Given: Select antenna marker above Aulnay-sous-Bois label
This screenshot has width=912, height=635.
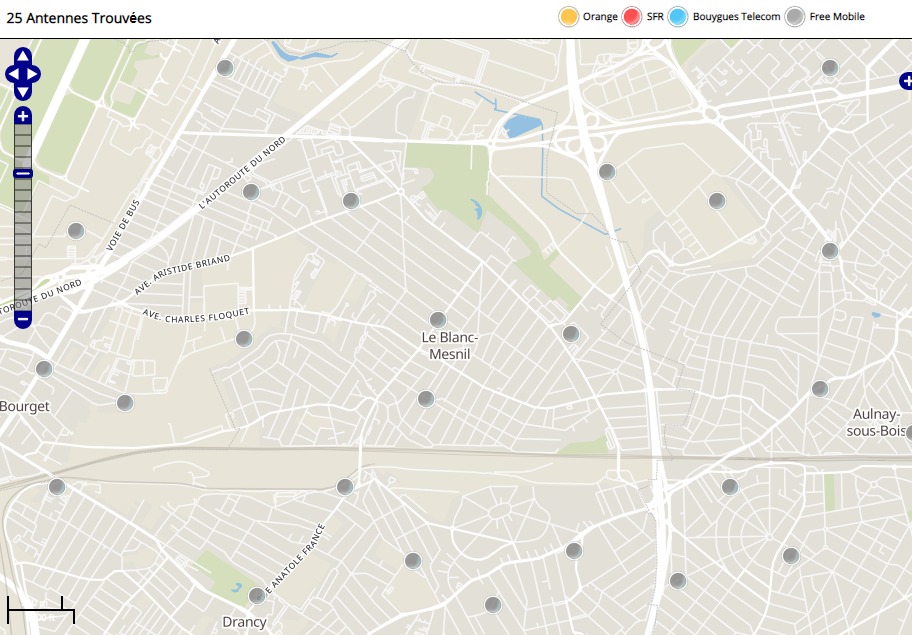Looking at the screenshot, I should (820, 389).
